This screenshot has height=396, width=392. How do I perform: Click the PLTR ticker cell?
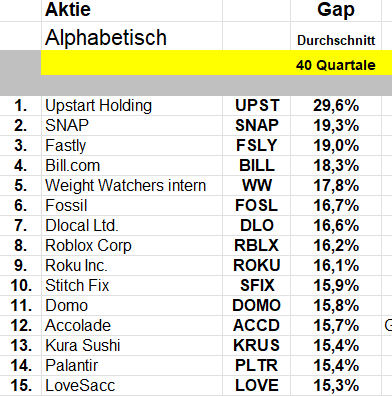[x=257, y=366]
